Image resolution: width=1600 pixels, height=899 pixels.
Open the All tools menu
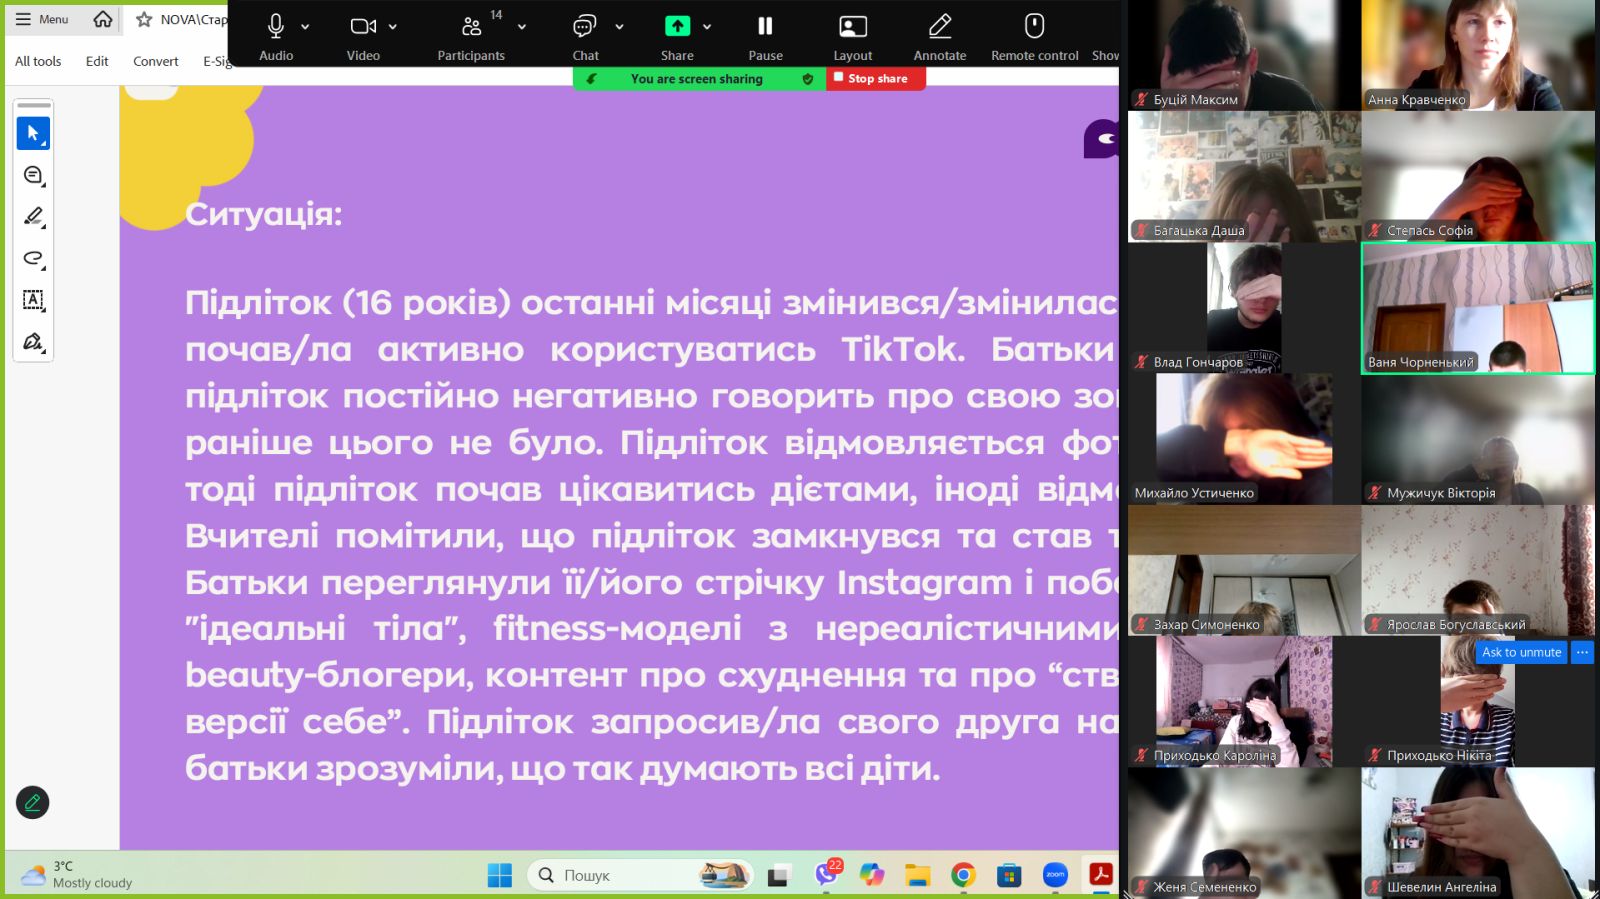point(38,61)
